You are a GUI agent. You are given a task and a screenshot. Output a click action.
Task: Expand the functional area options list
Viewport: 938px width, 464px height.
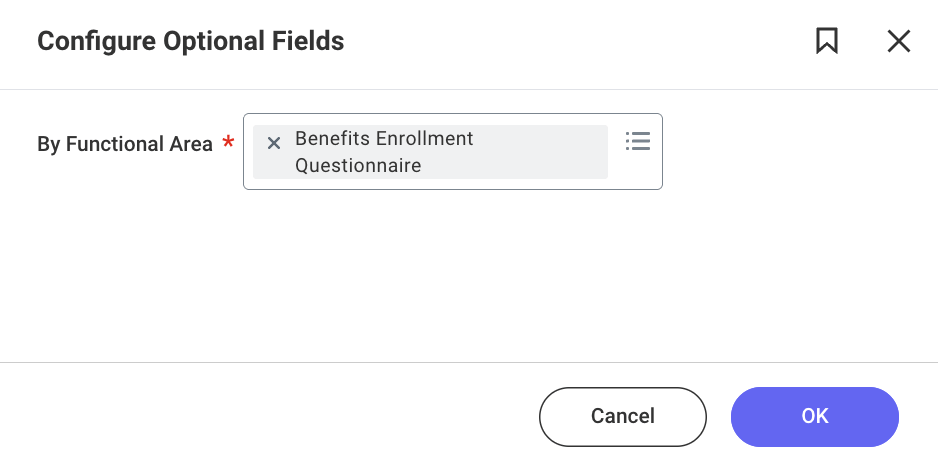point(638,141)
